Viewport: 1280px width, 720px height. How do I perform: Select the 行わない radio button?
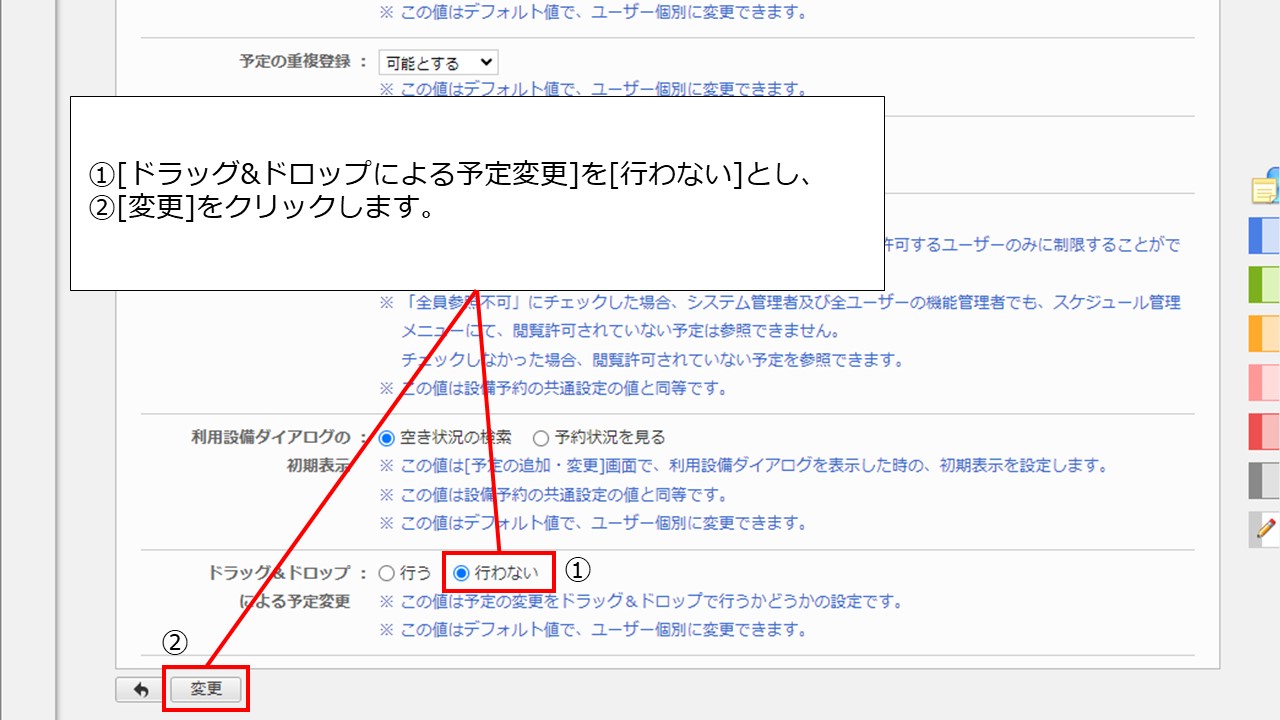point(461,573)
